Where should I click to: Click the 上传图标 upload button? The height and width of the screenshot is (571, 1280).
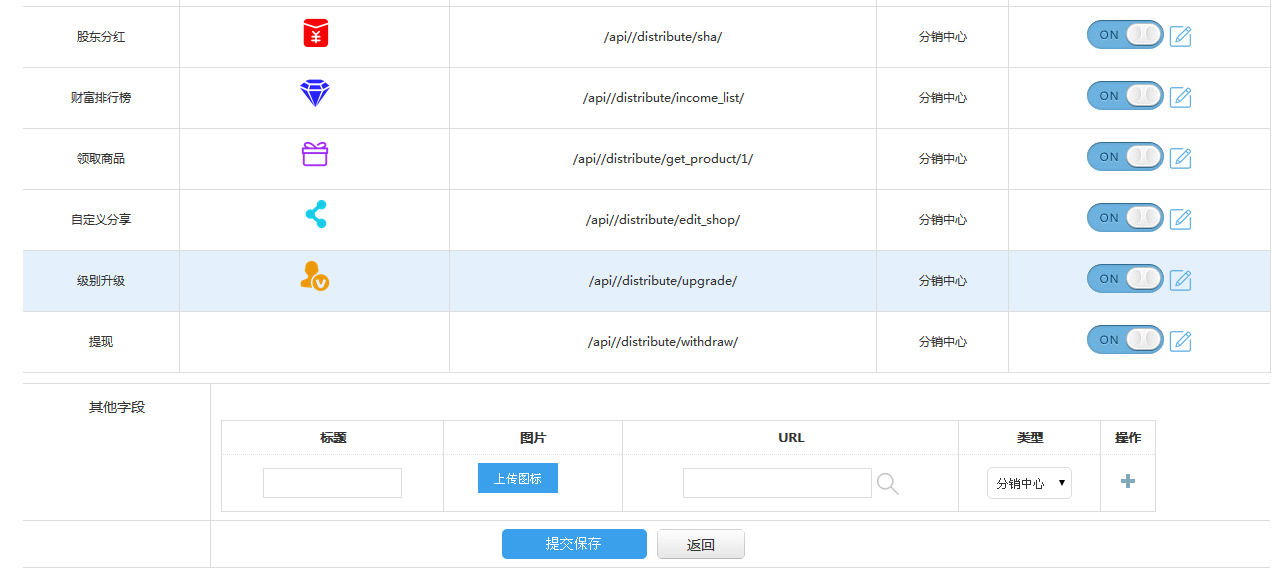point(517,479)
